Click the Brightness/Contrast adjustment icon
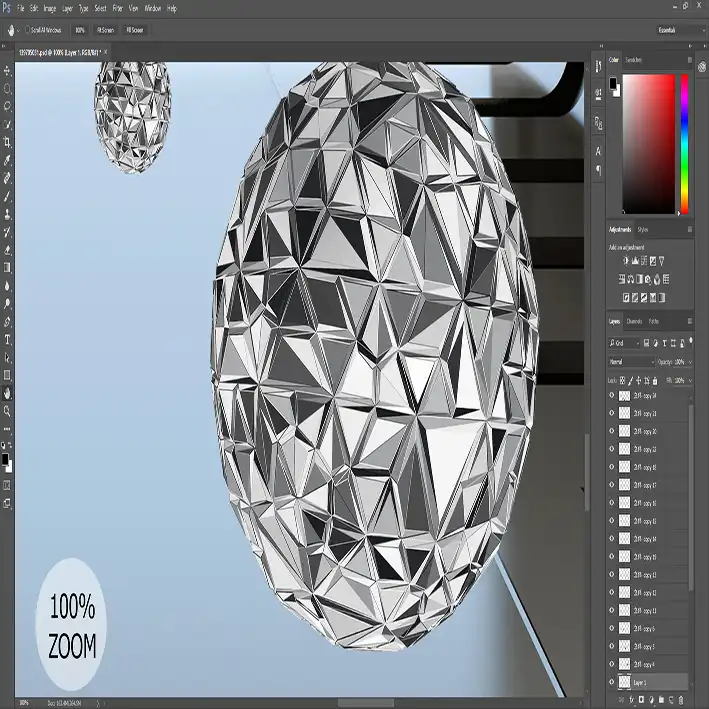The width and height of the screenshot is (709, 709). click(626, 261)
